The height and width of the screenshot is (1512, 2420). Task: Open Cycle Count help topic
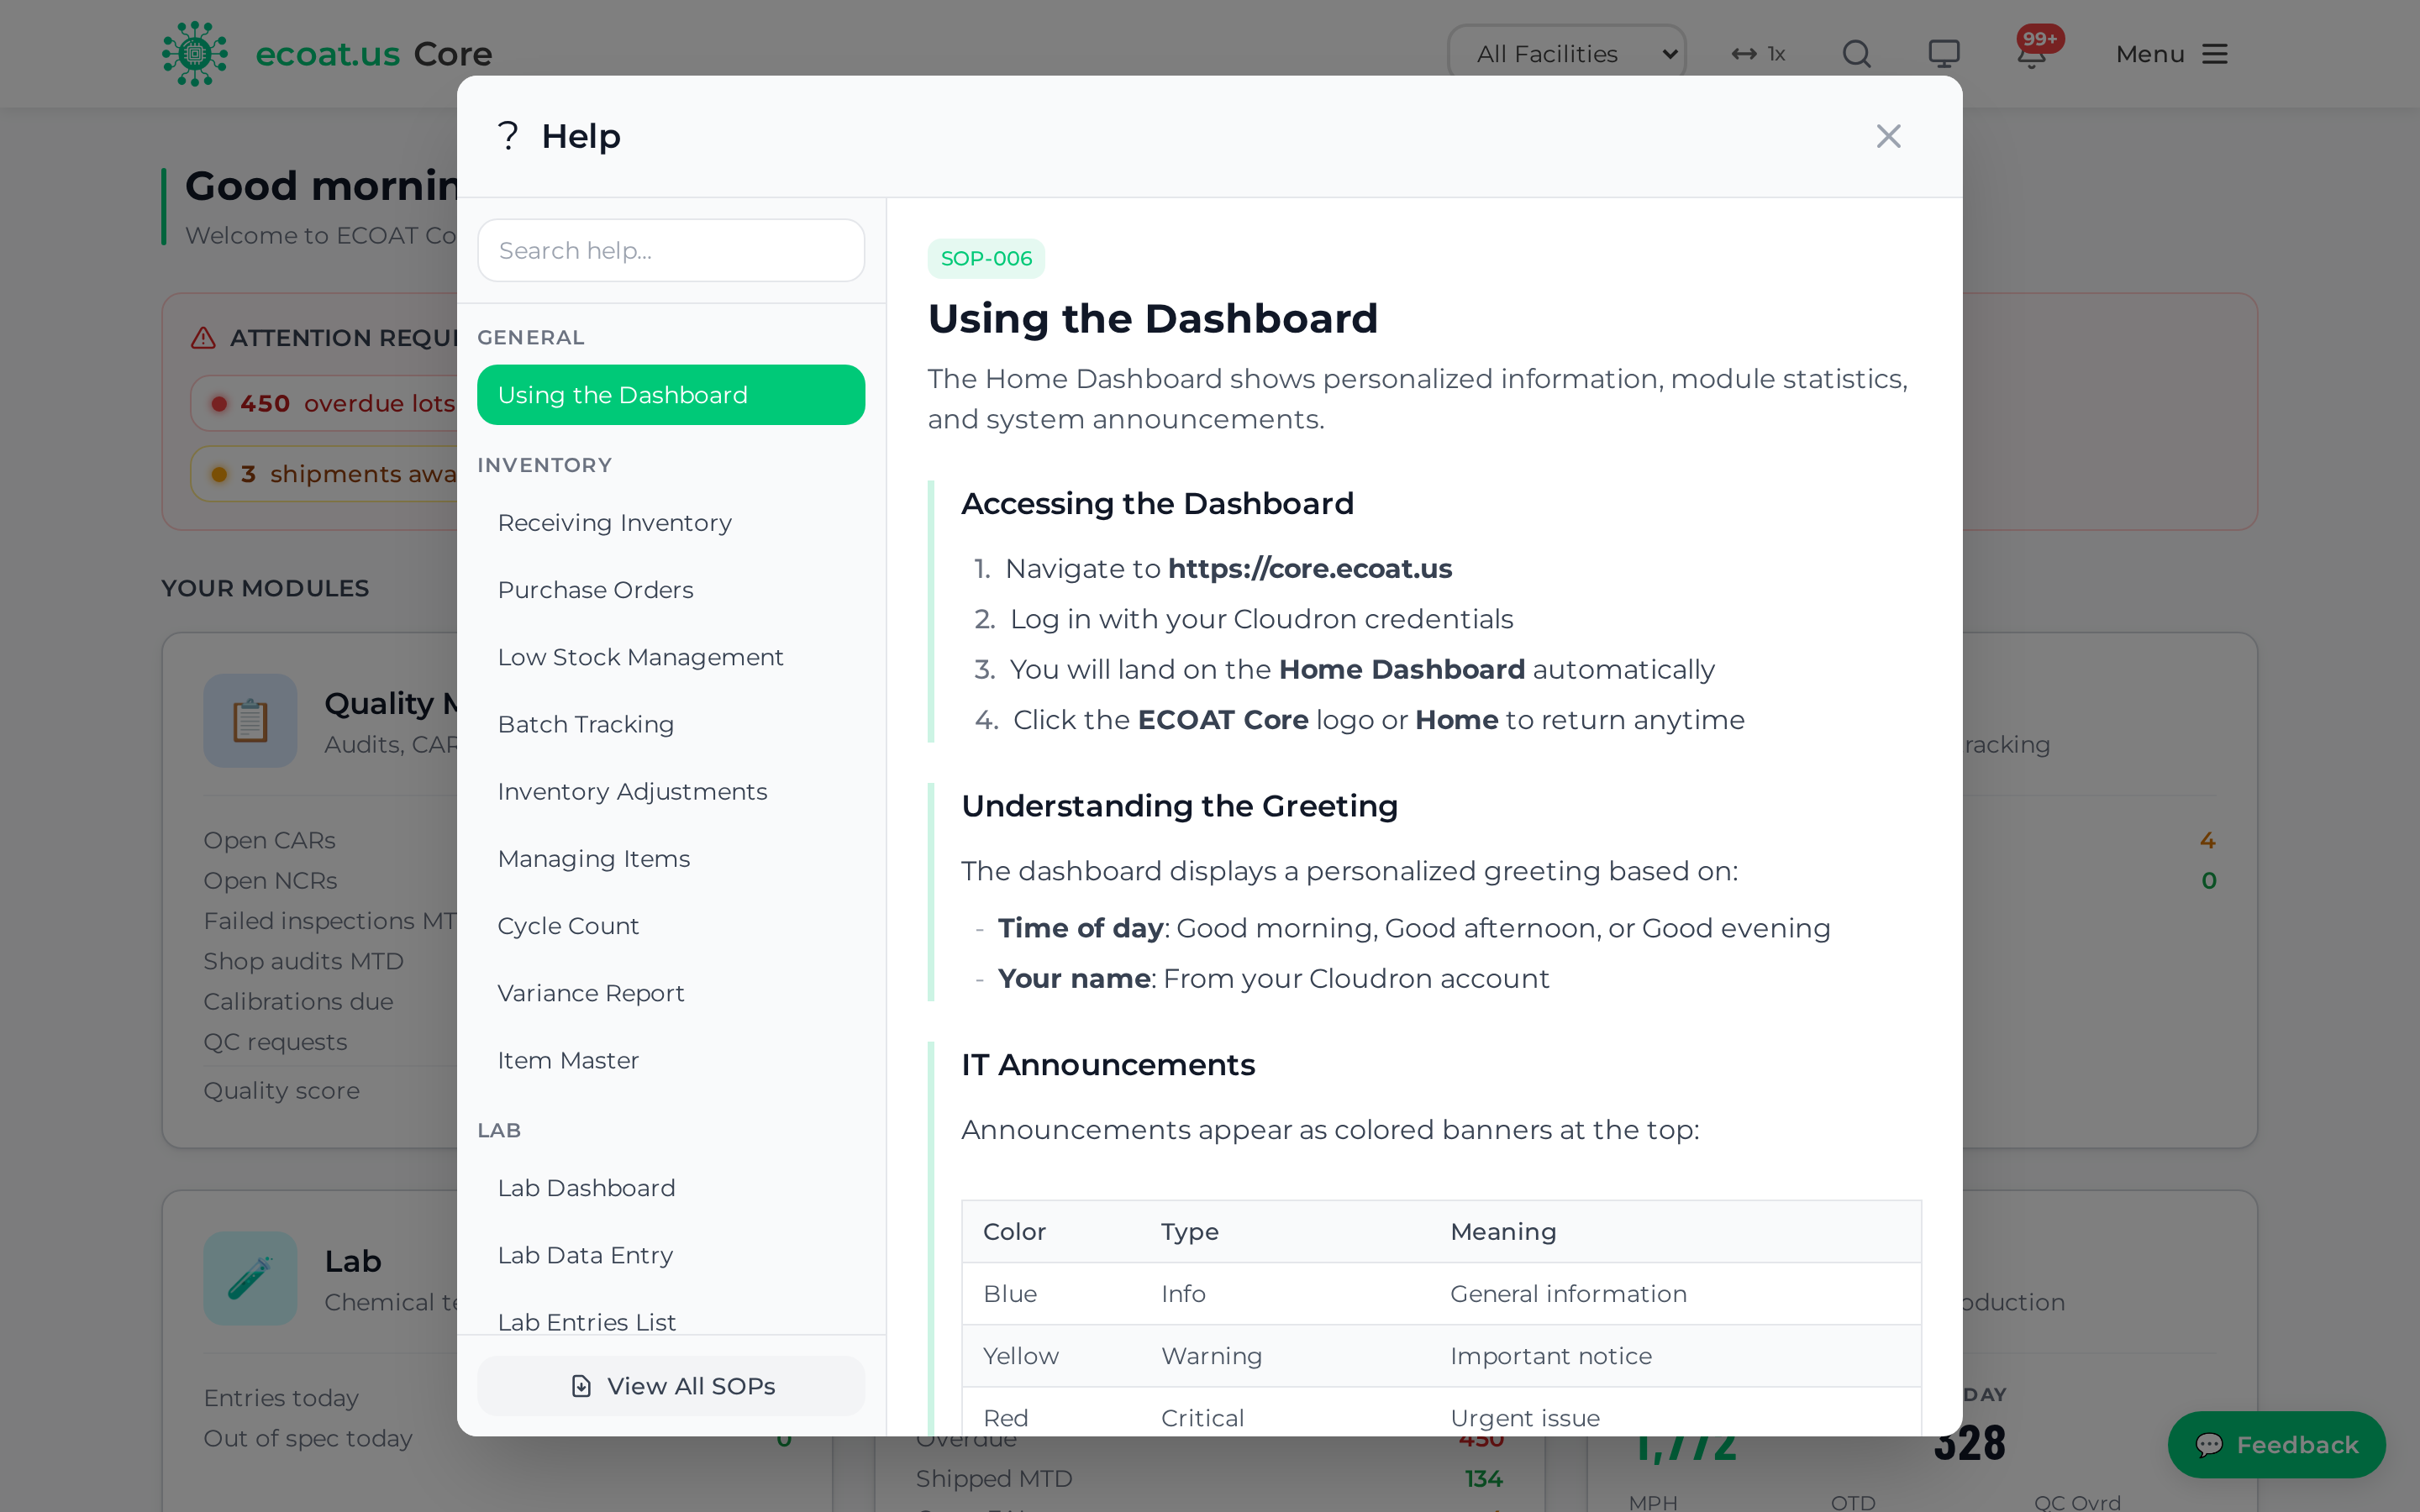coord(671,926)
